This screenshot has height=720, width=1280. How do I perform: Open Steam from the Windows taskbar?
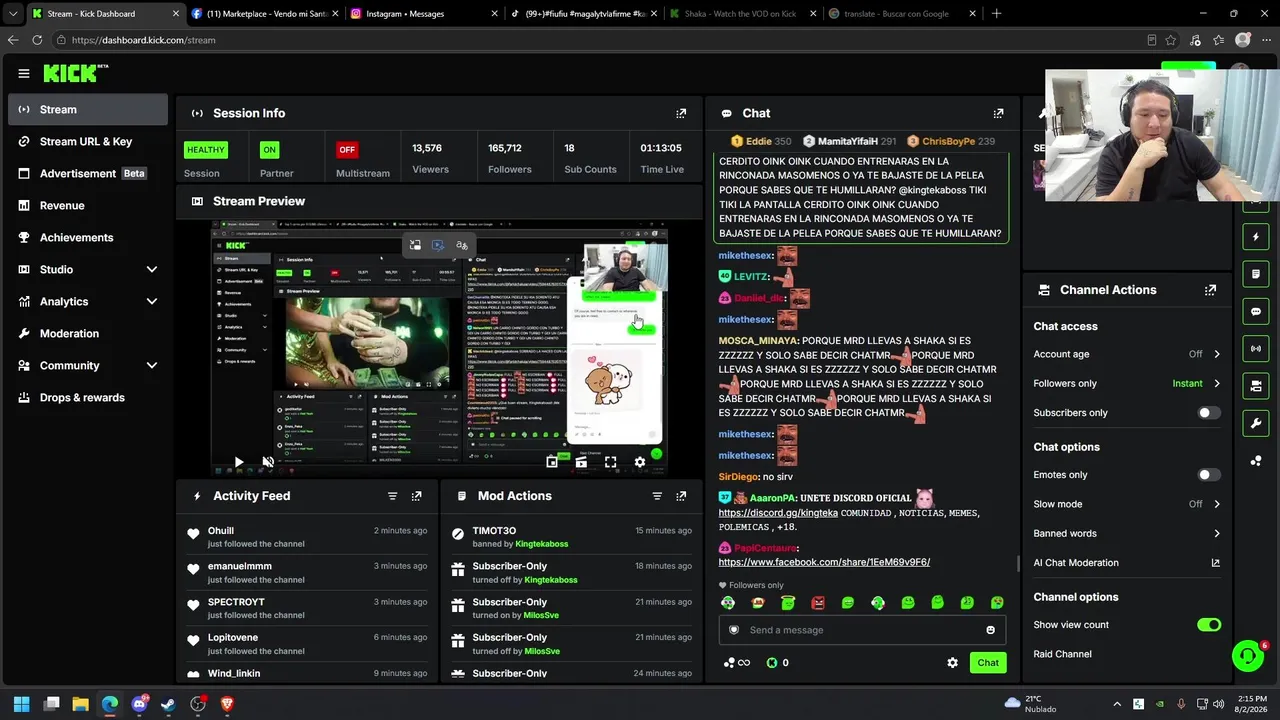pyautogui.click(x=168, y=704)
